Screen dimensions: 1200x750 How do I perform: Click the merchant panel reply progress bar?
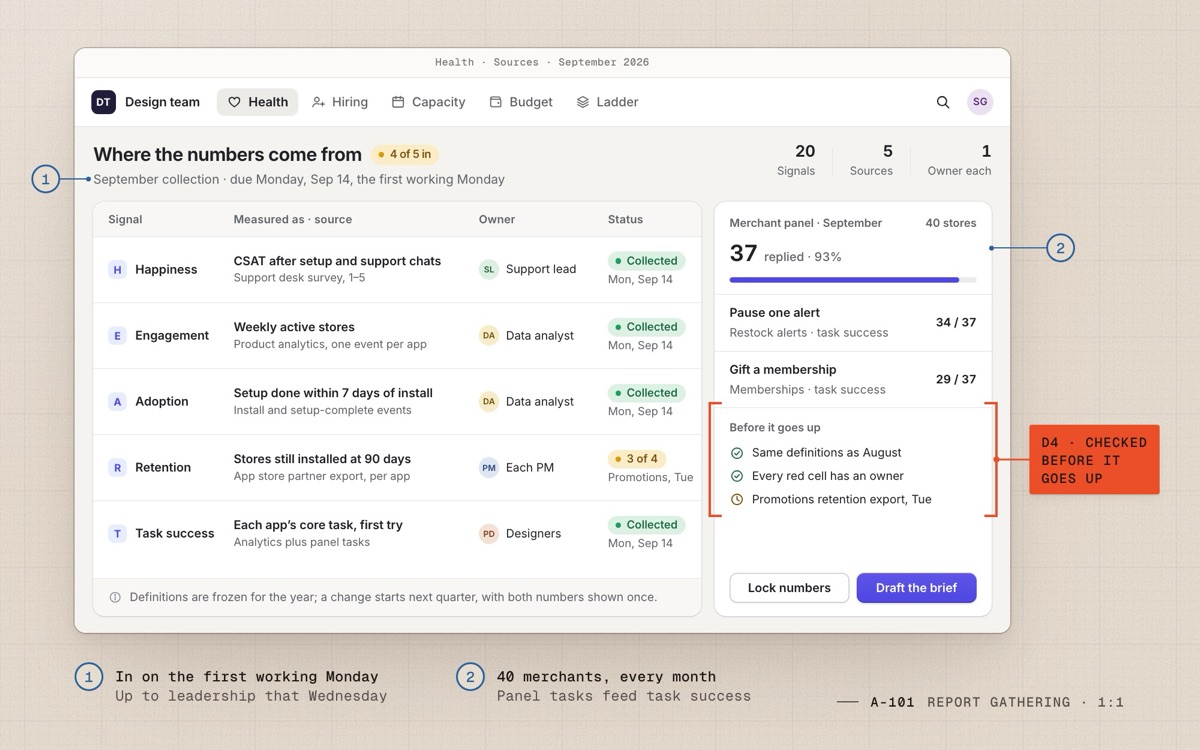(853, 280)
